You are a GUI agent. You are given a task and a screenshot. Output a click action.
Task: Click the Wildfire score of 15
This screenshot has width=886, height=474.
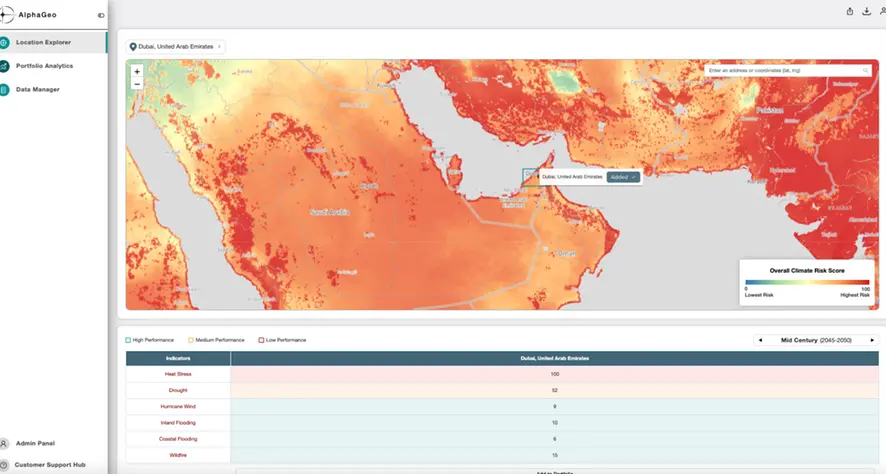[x=554, y=455]
